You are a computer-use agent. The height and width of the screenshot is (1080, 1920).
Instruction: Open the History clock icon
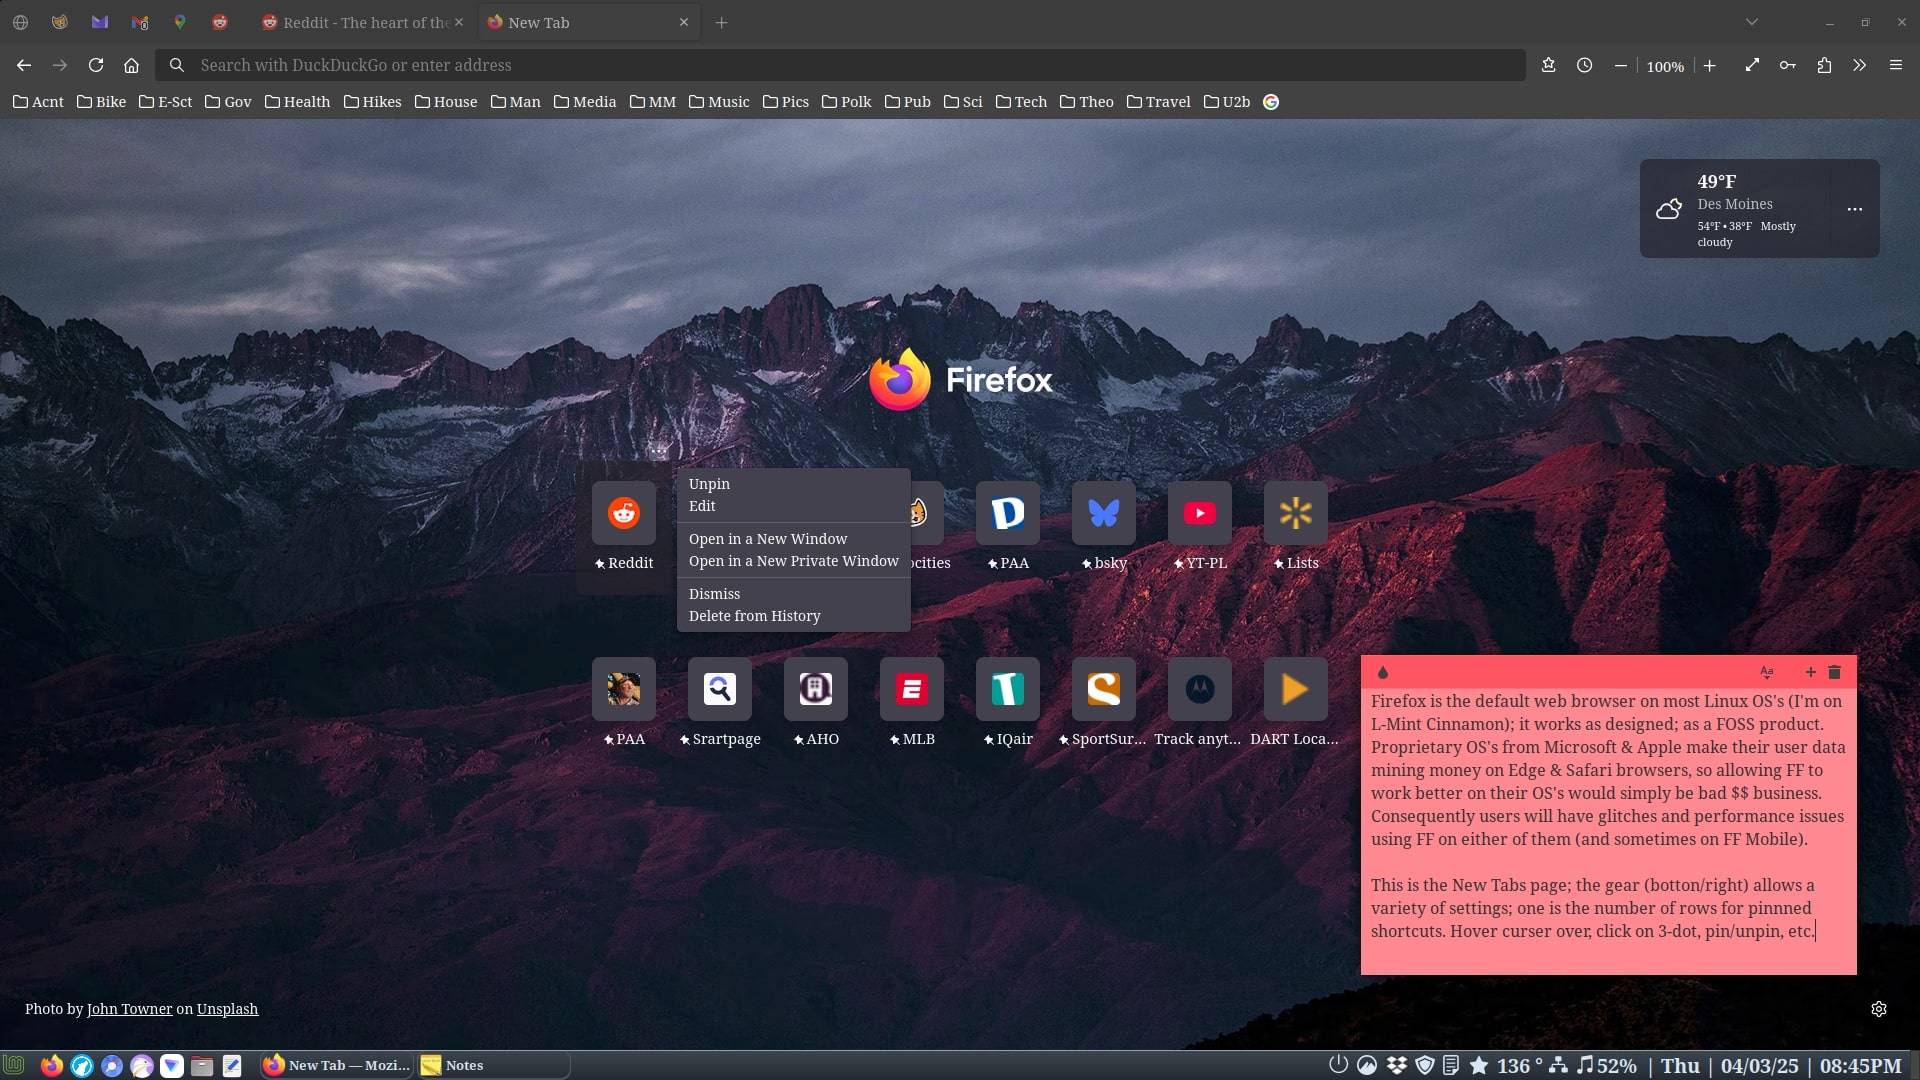(x=1584, y=65)
